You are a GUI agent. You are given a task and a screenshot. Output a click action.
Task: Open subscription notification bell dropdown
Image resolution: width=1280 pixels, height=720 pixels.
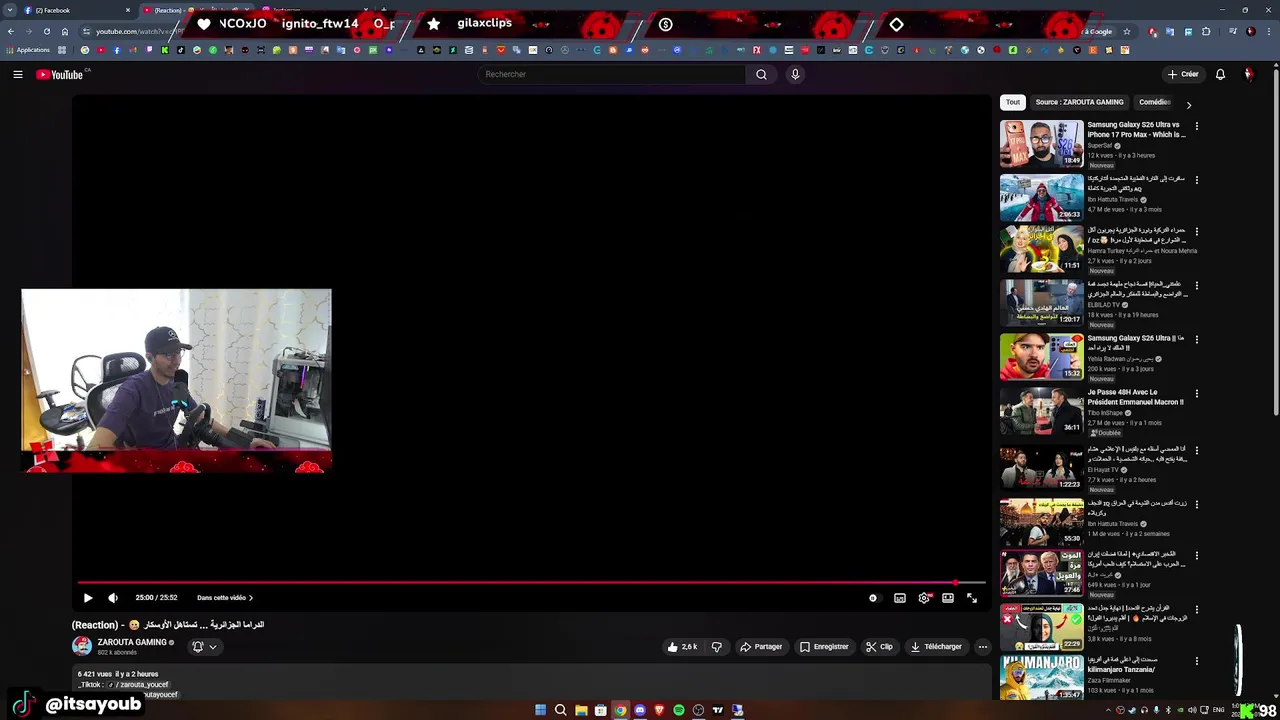[204, 647]
